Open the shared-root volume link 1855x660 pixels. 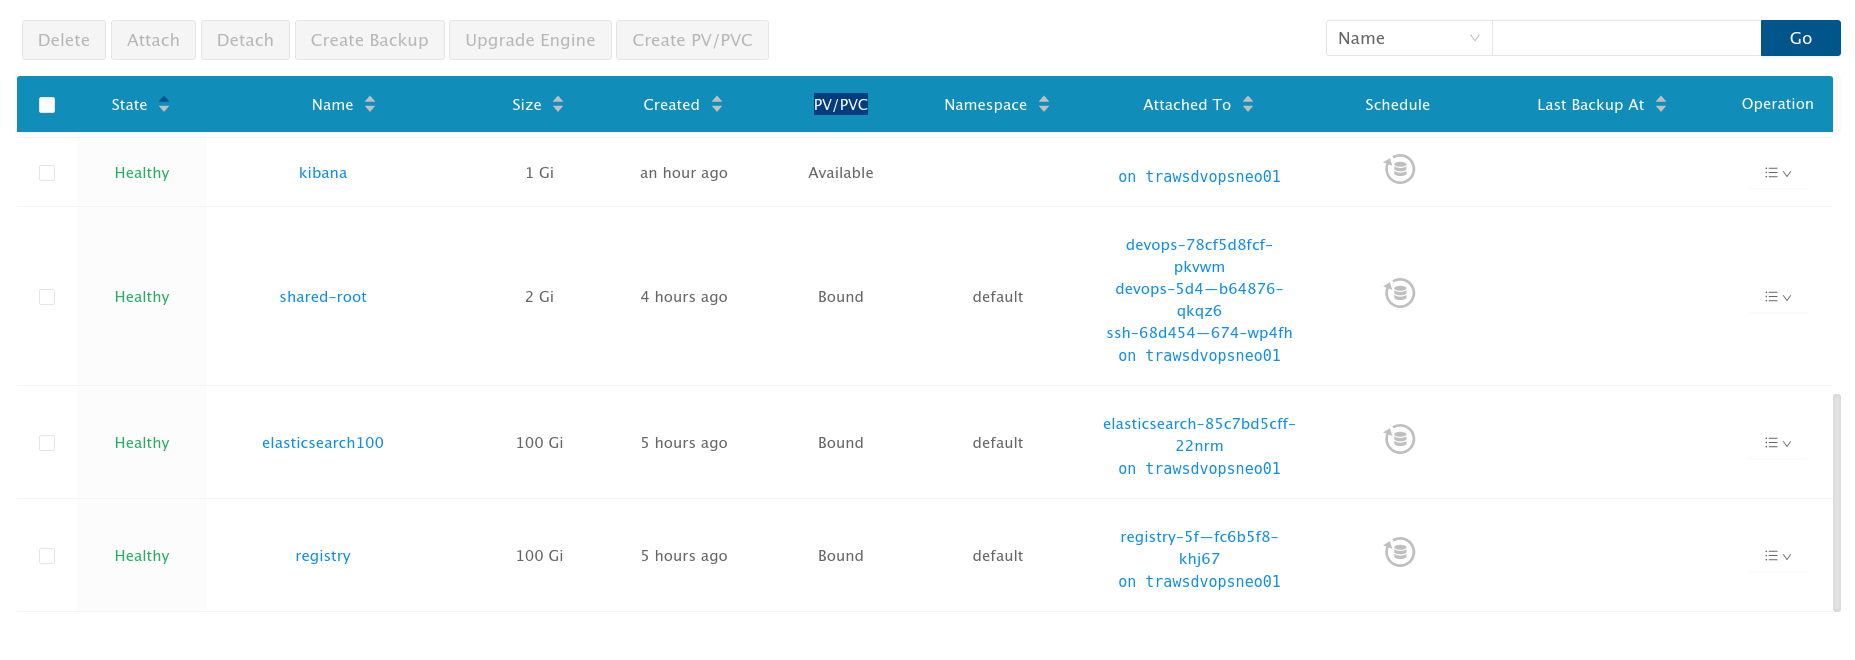pyautogui.click(x=323, y=297)
